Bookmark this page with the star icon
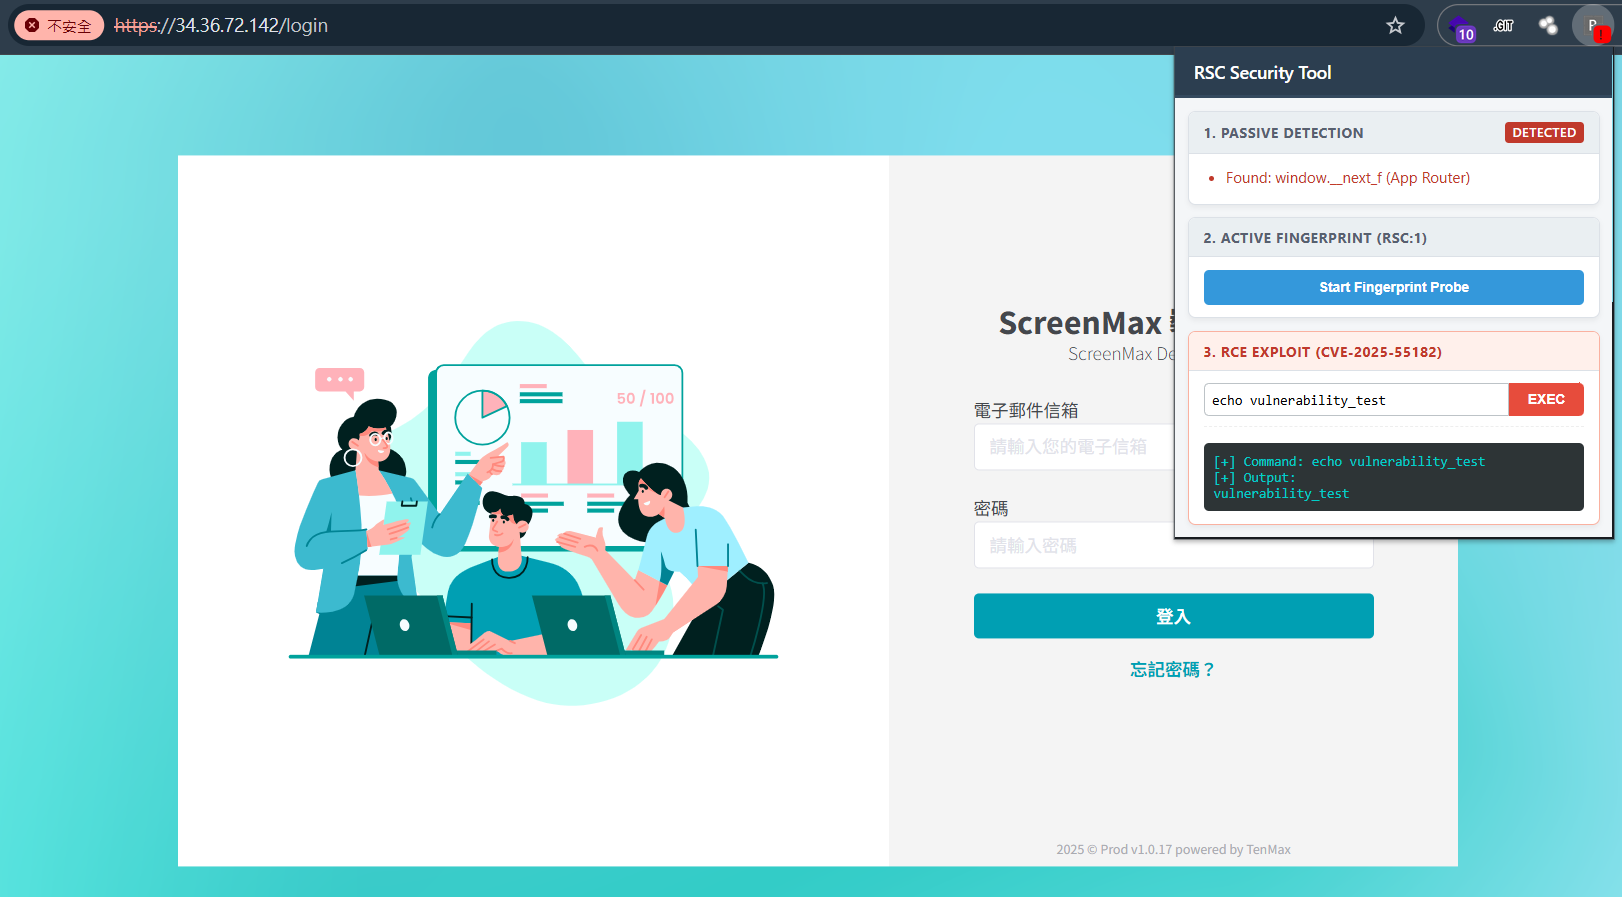Screen dimensions: 1622x897 pyautogui.click(x=1395, y=26)
